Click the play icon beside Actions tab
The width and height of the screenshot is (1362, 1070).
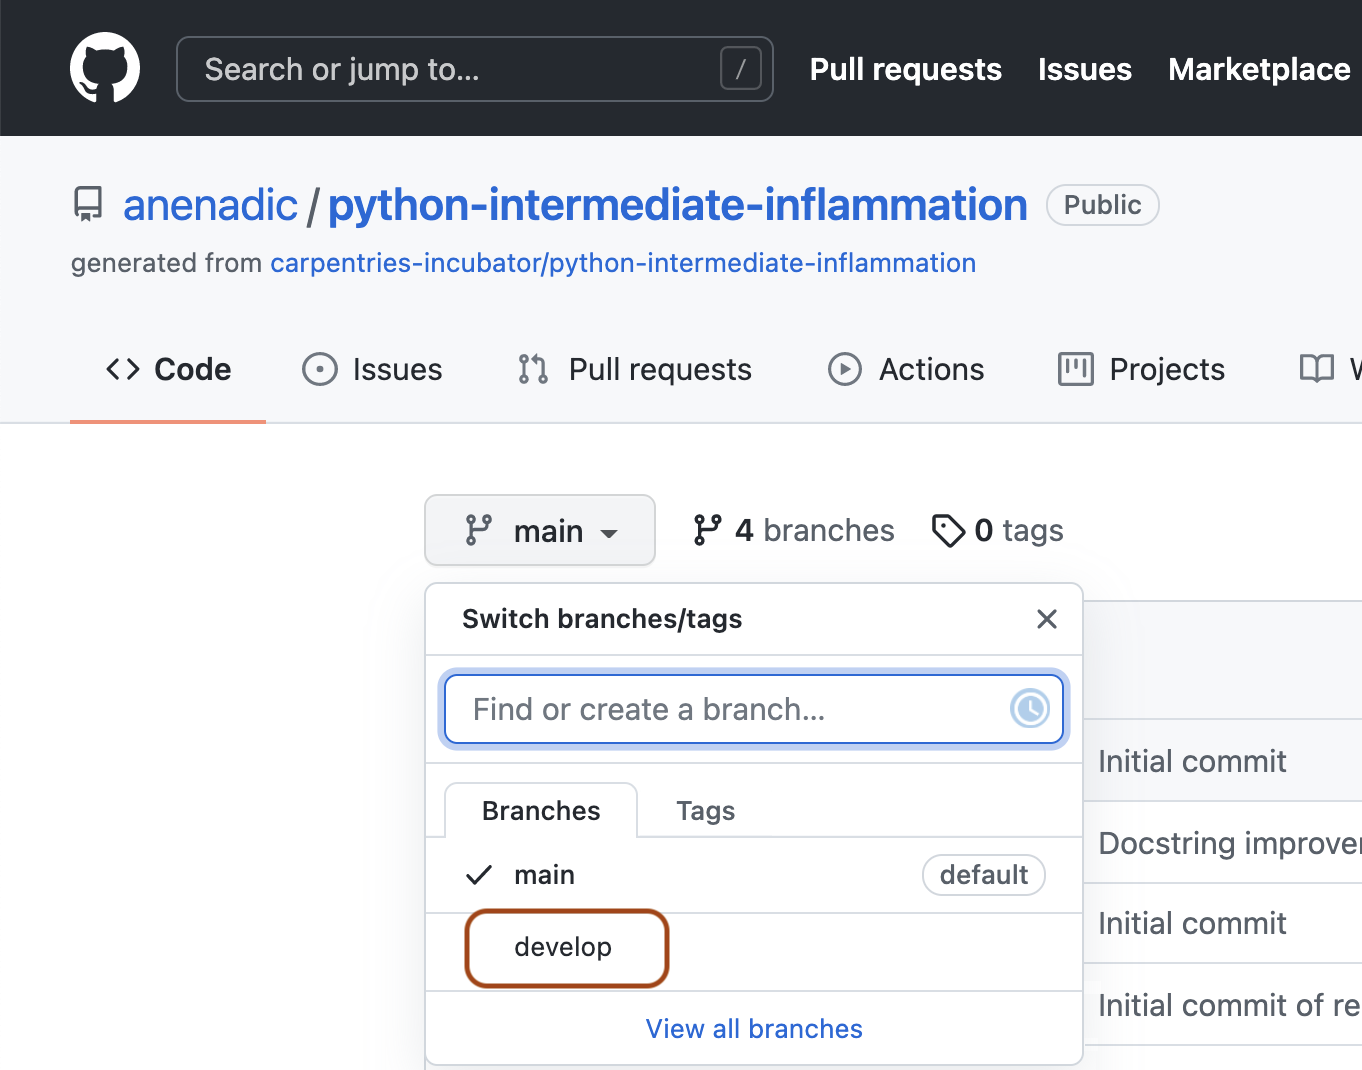click(845, 369)
